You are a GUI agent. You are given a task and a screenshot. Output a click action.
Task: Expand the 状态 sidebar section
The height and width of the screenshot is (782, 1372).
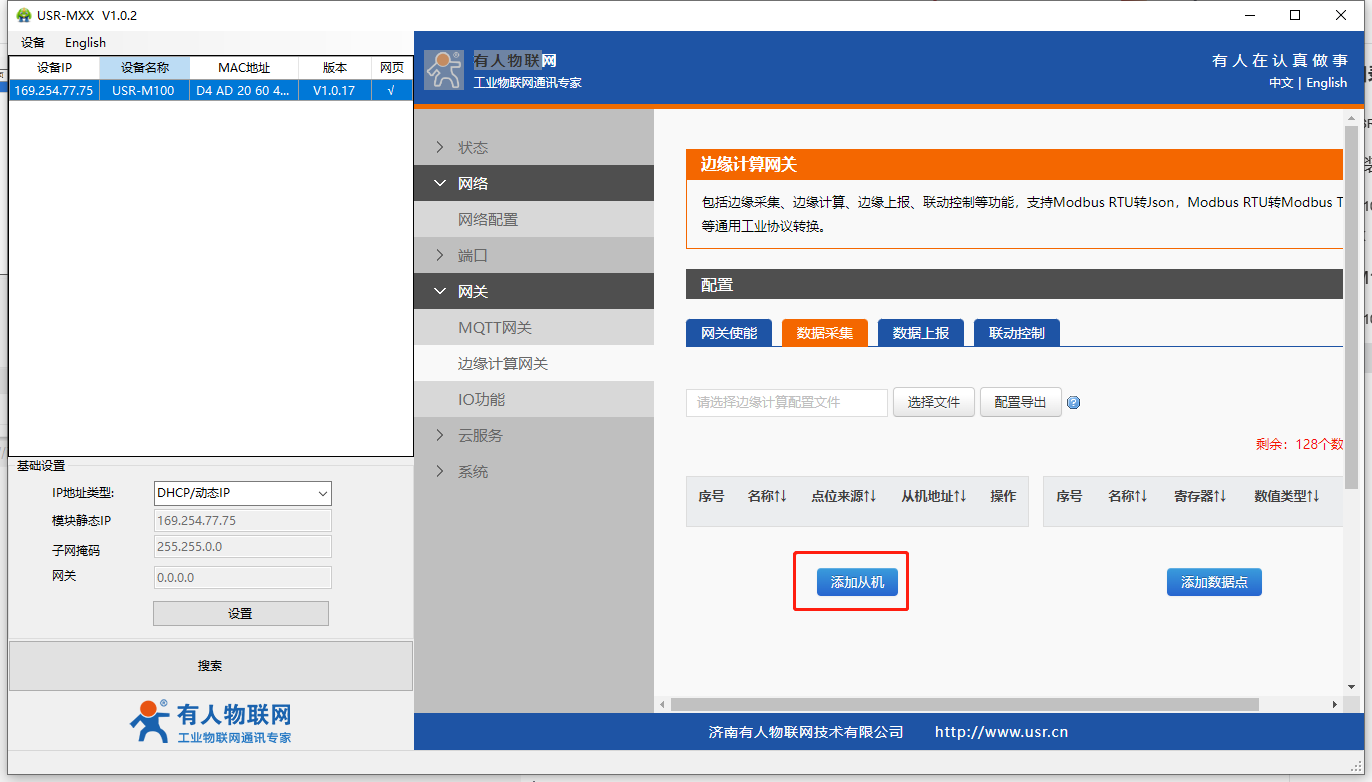click(x=534, y=148)
